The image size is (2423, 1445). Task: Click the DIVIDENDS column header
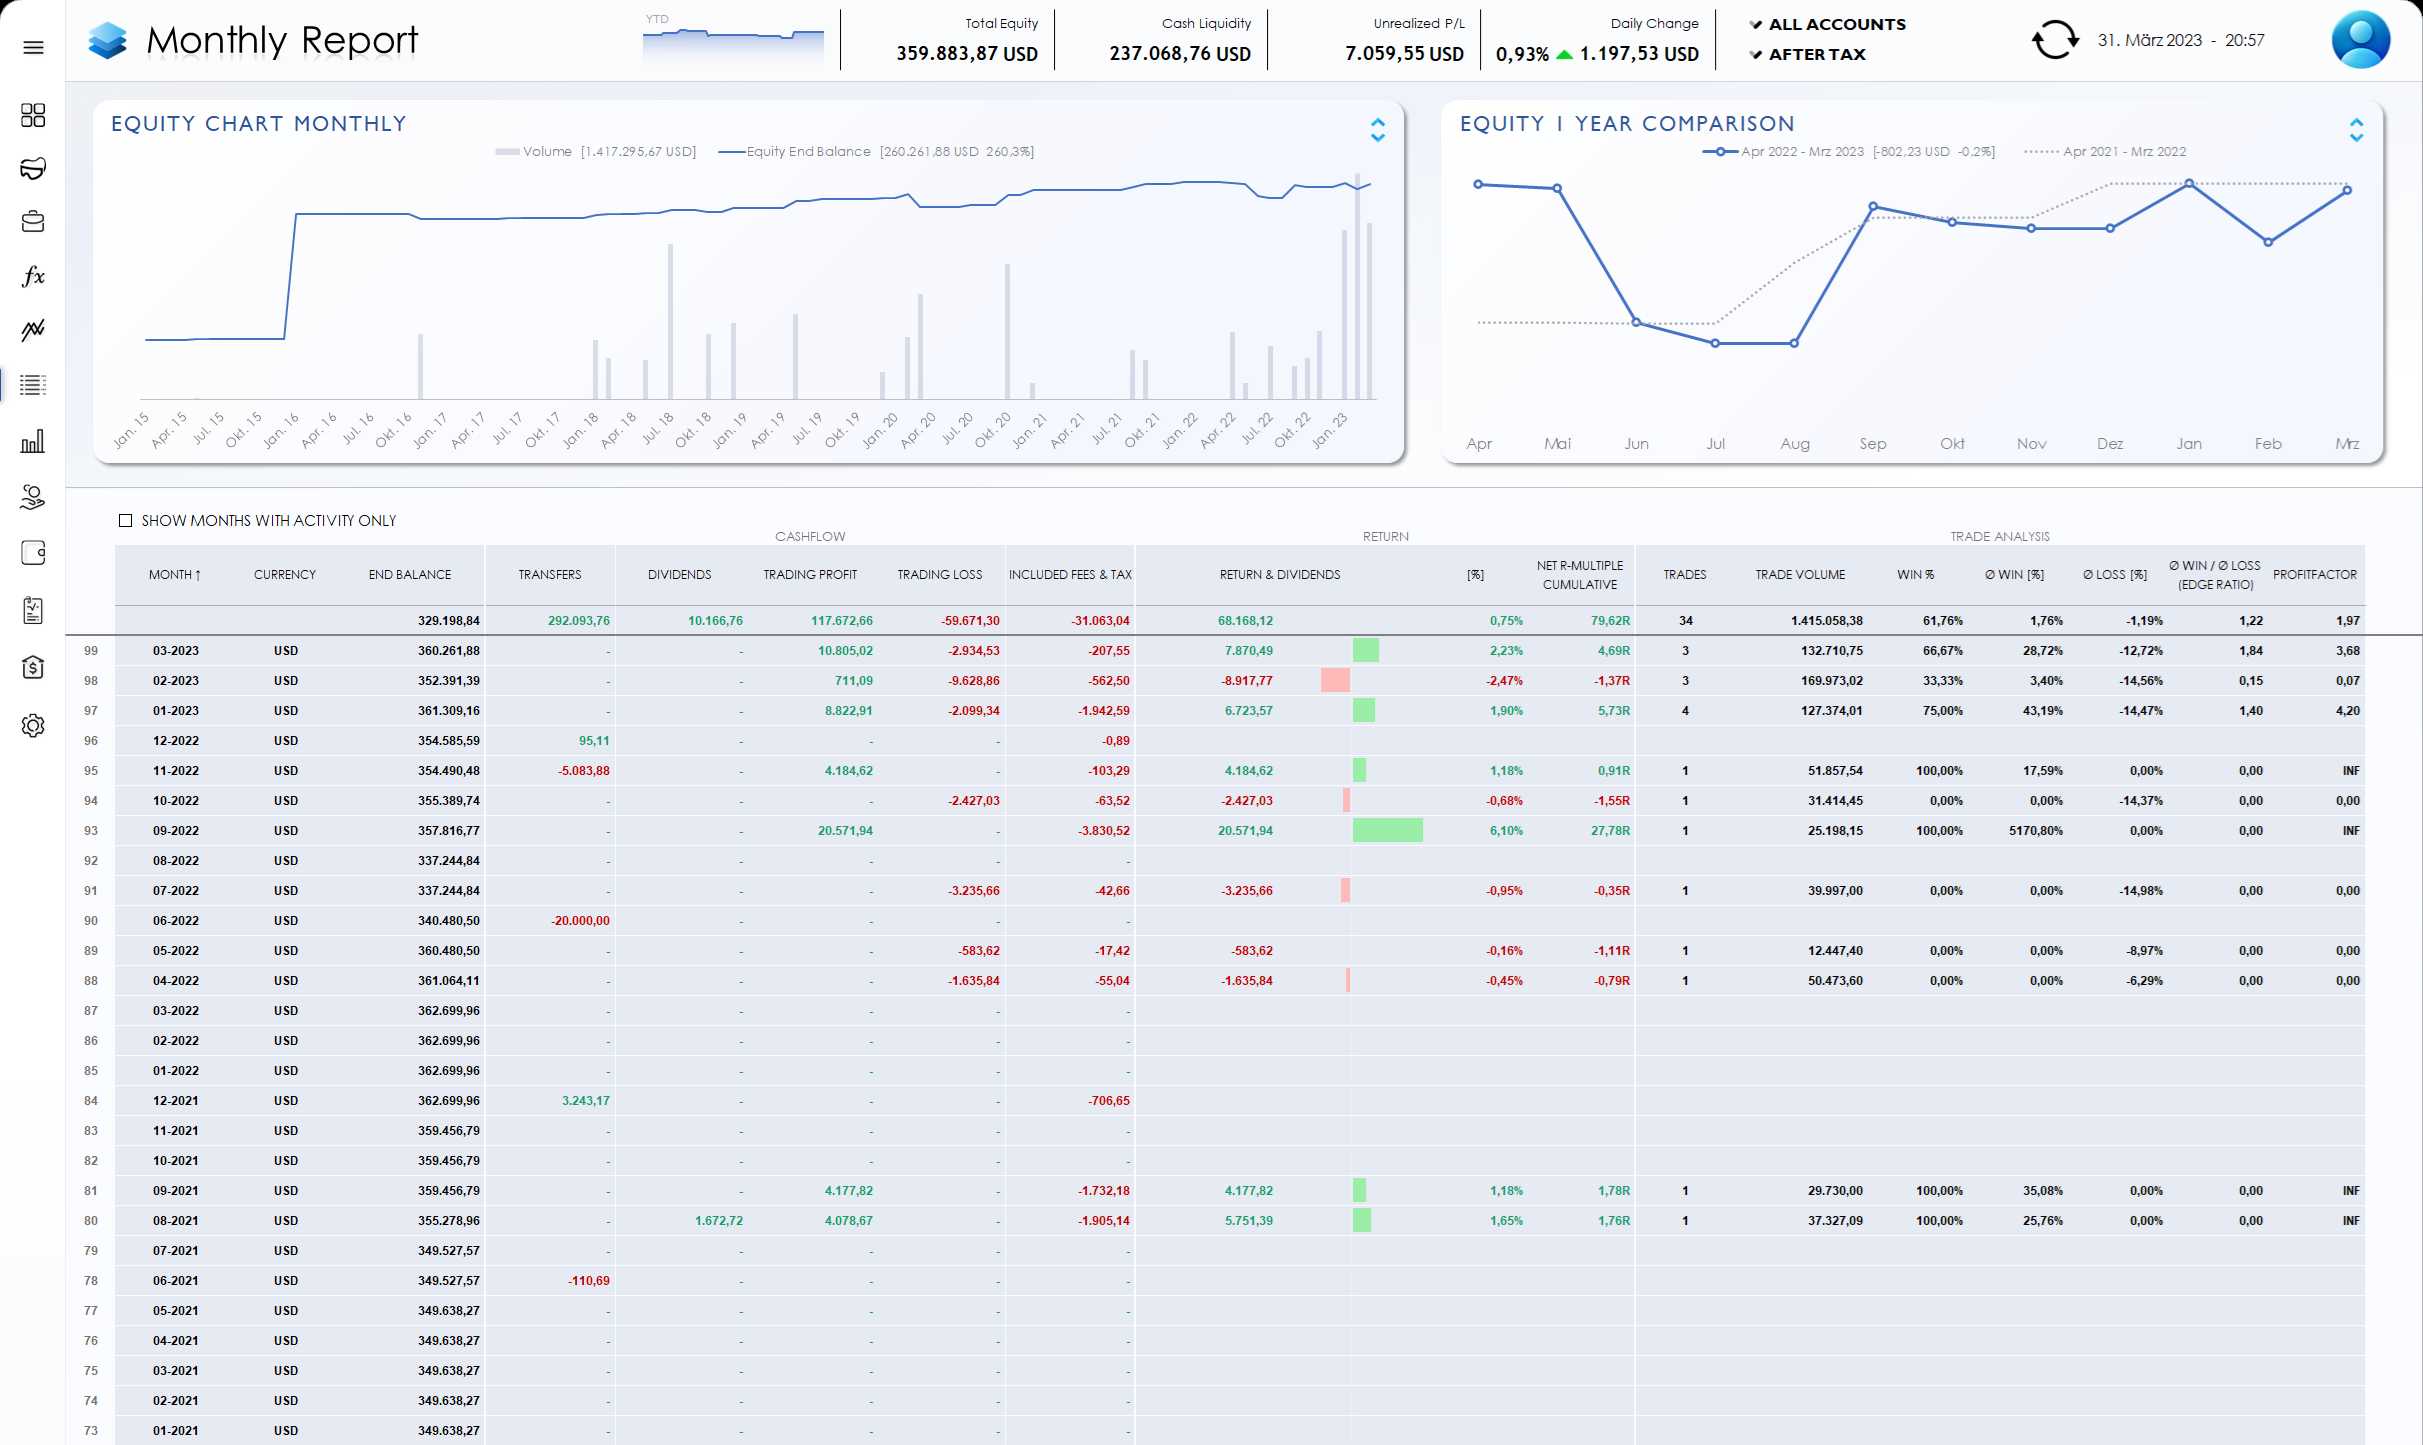(x=679, y=574)
